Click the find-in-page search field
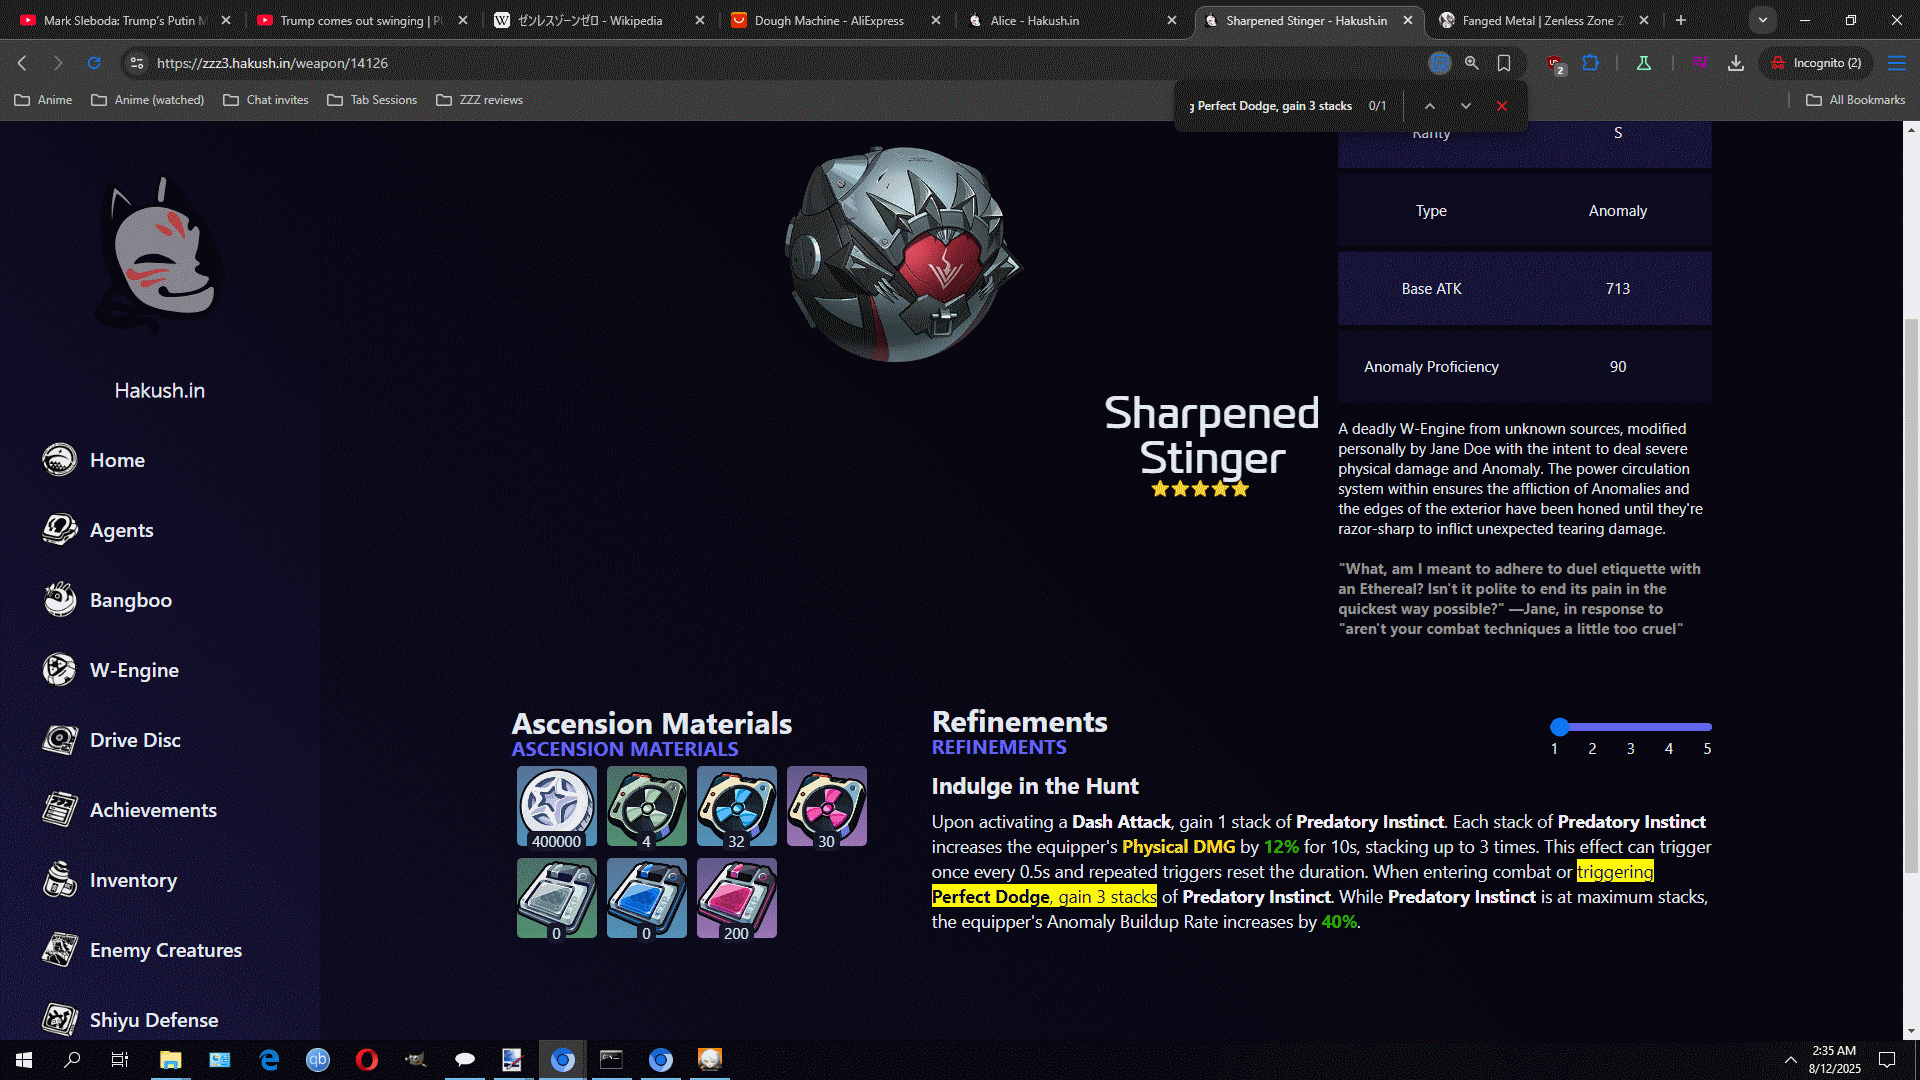1920x1080 pixels. tap(1272, 106)
